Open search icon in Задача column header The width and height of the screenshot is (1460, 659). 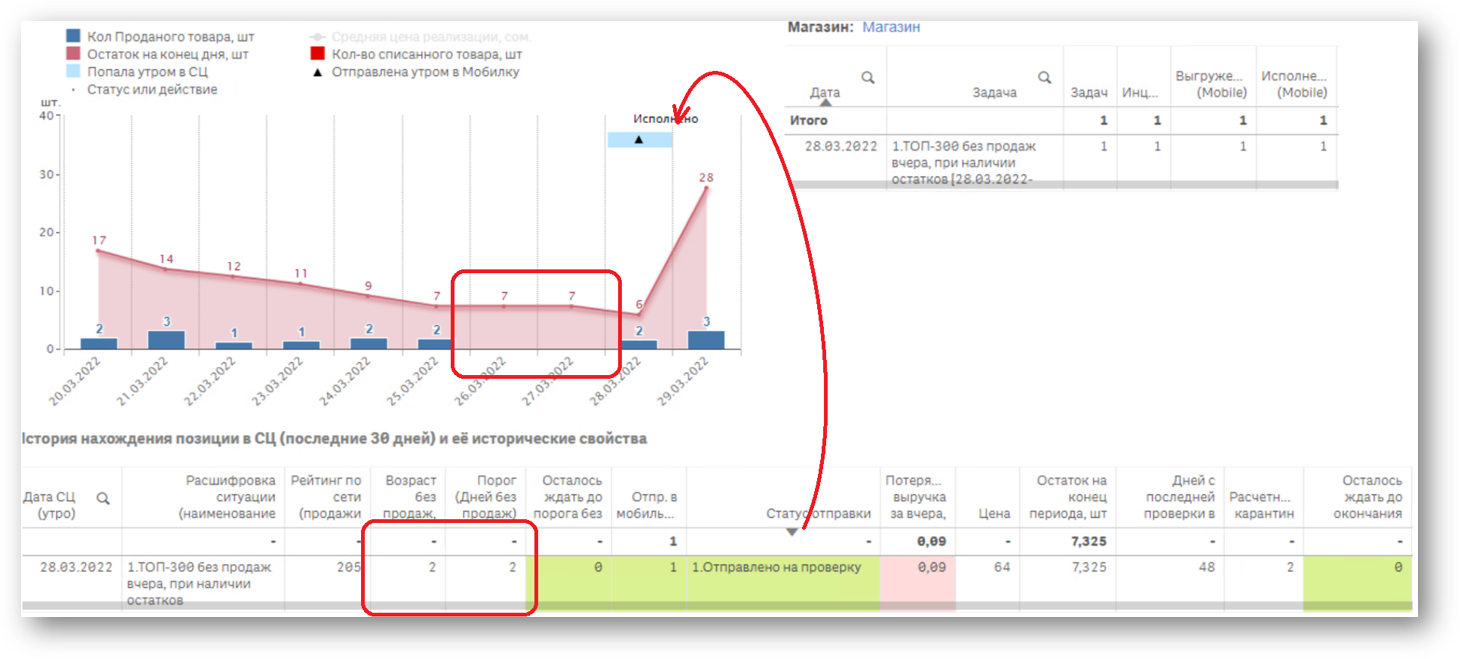[x=1044, y=77]
